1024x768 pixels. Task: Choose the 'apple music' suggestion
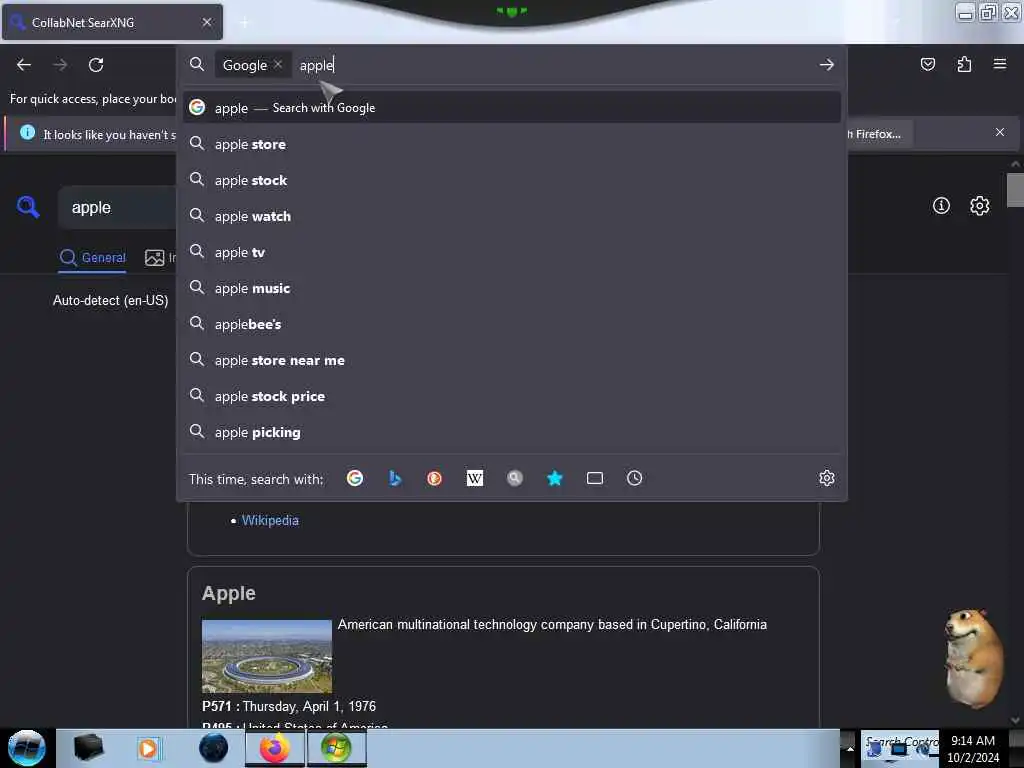click(x=511, y=287)
